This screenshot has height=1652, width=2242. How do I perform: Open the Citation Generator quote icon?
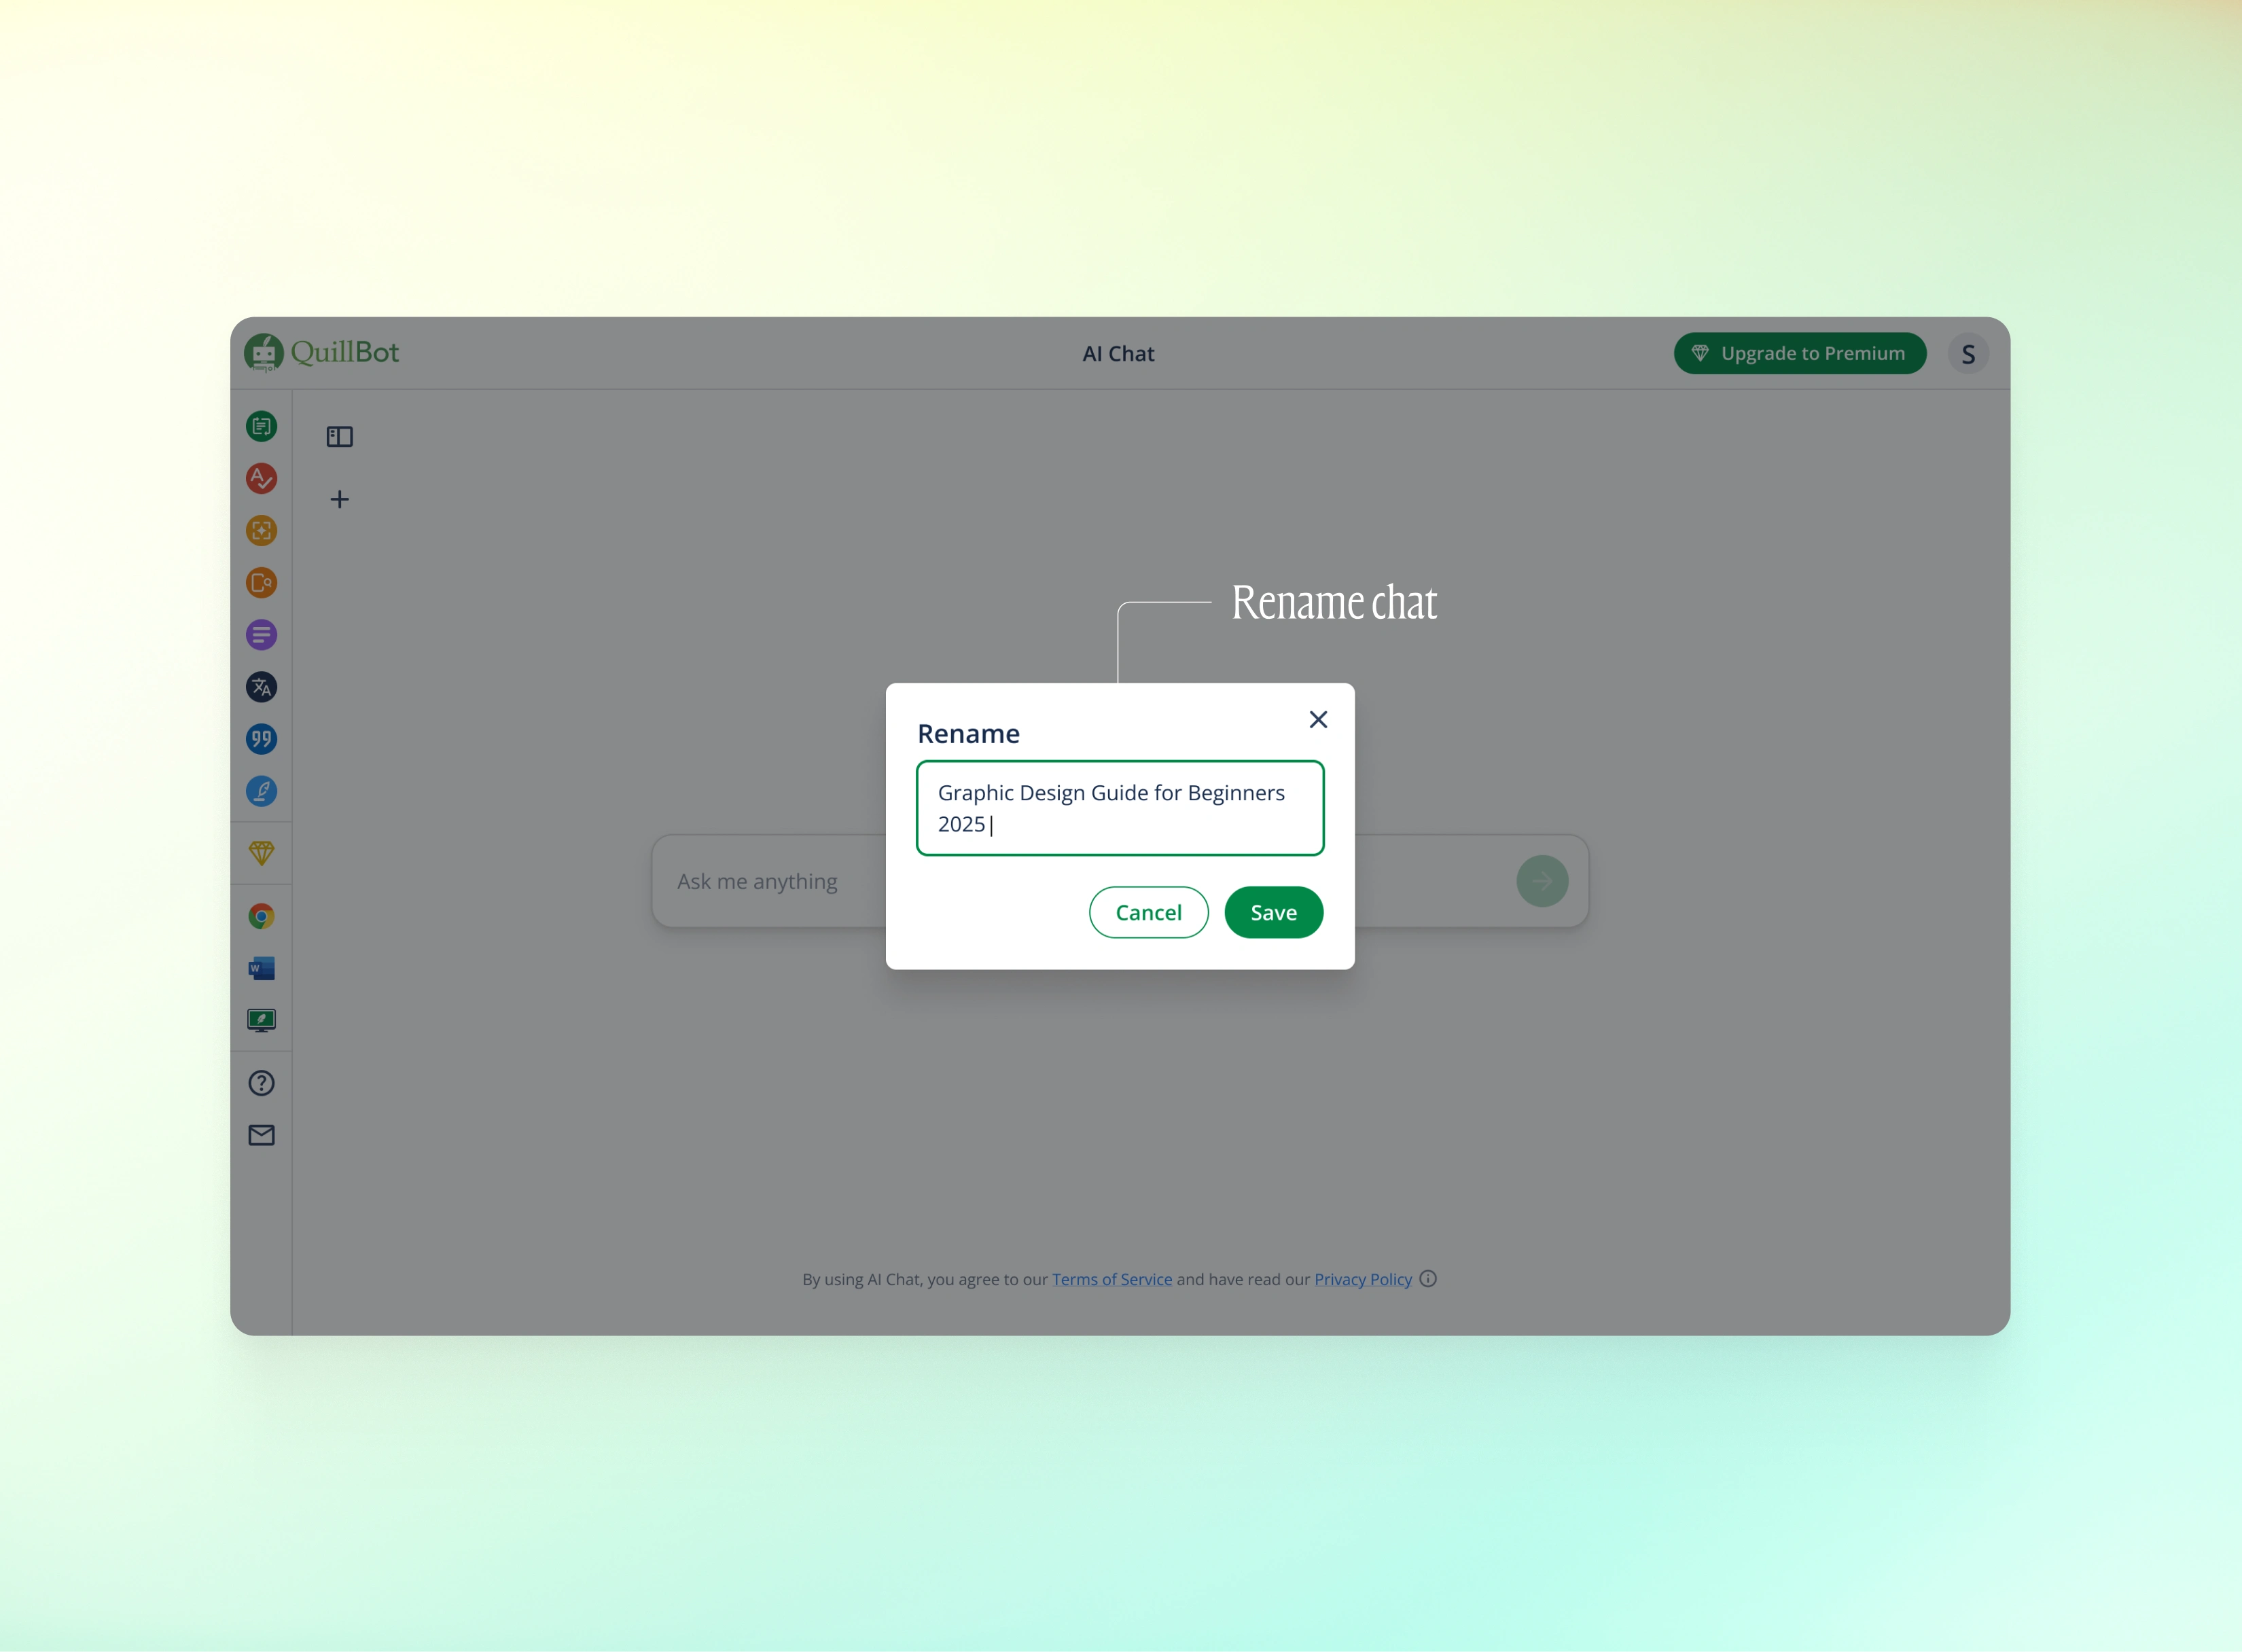(261, 739)
